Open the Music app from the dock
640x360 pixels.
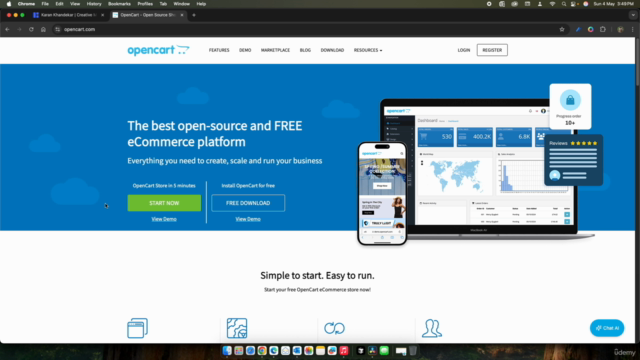[344, 351]
